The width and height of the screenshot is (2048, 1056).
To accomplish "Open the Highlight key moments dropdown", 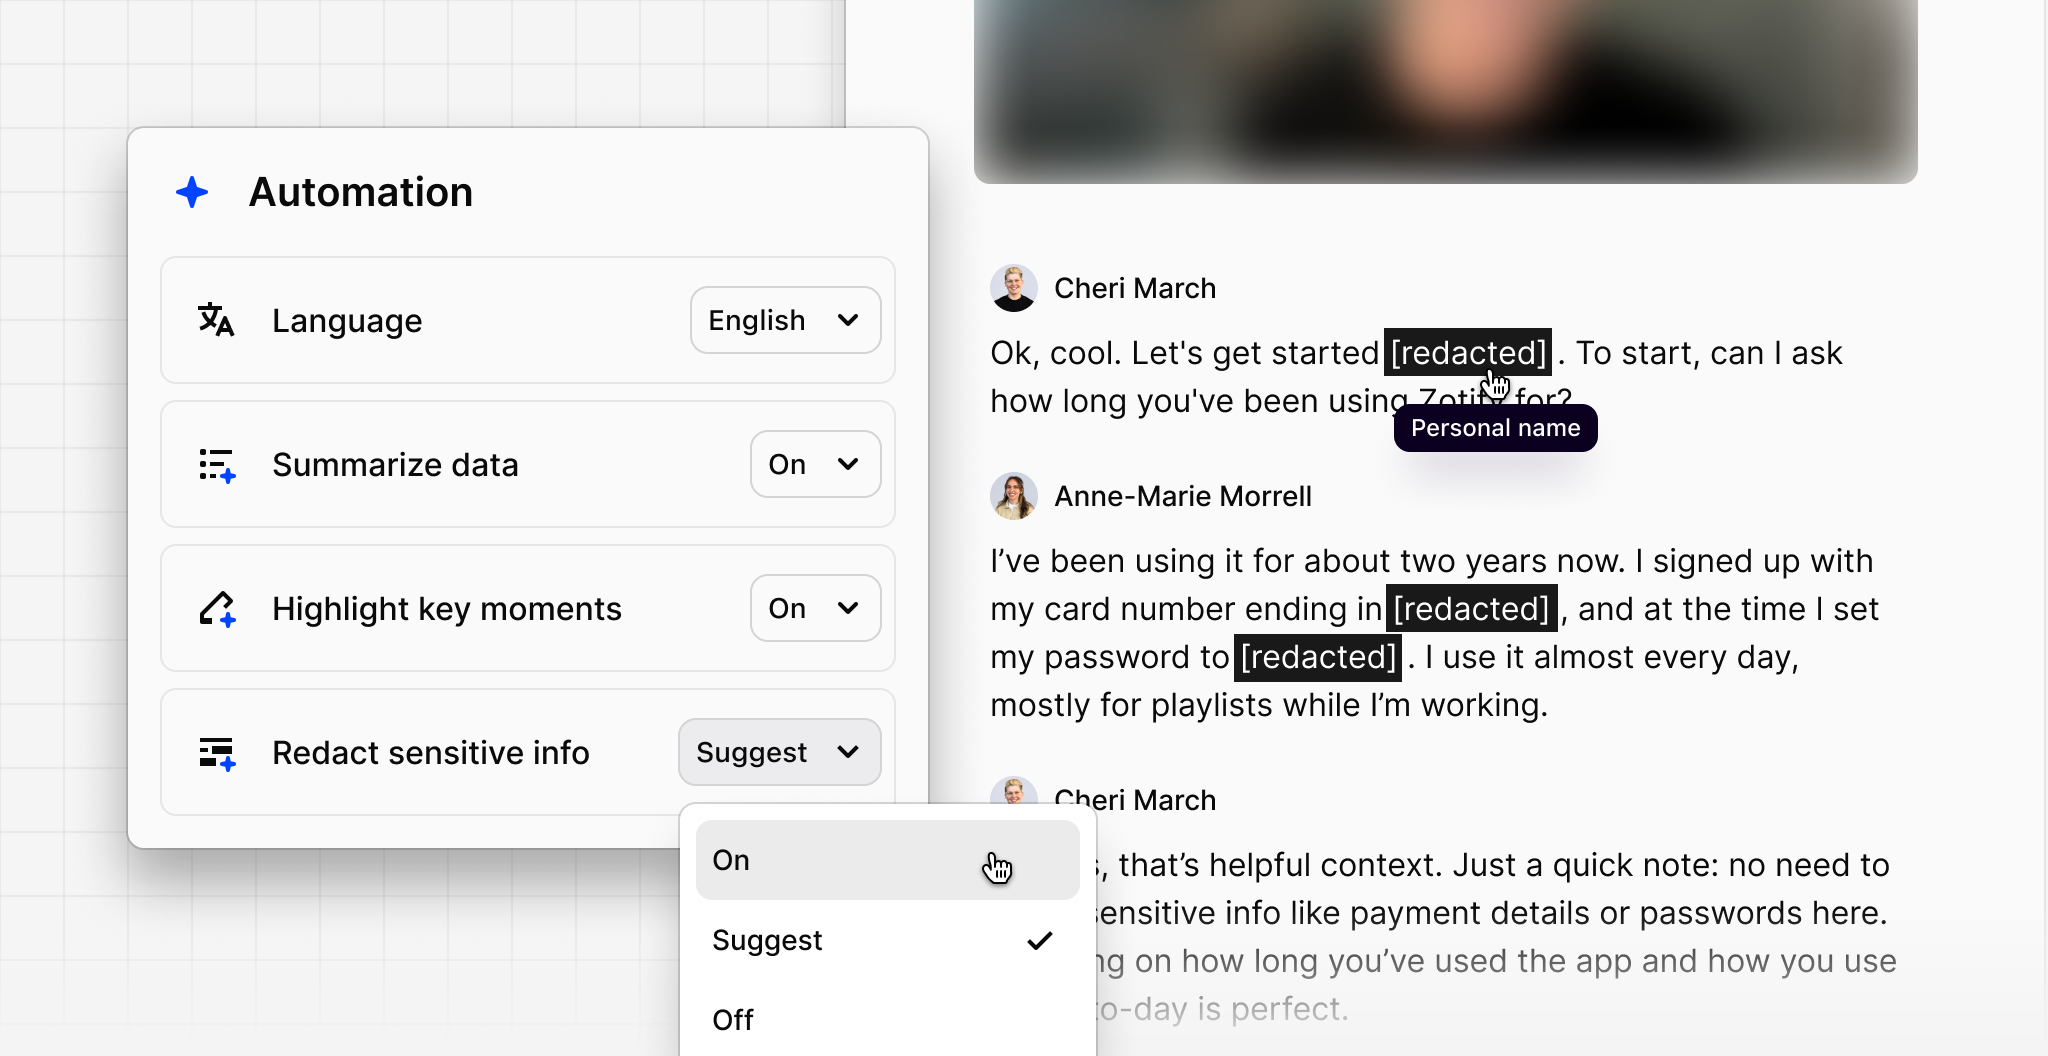I will pyautogui.click(x=815, y=608).
